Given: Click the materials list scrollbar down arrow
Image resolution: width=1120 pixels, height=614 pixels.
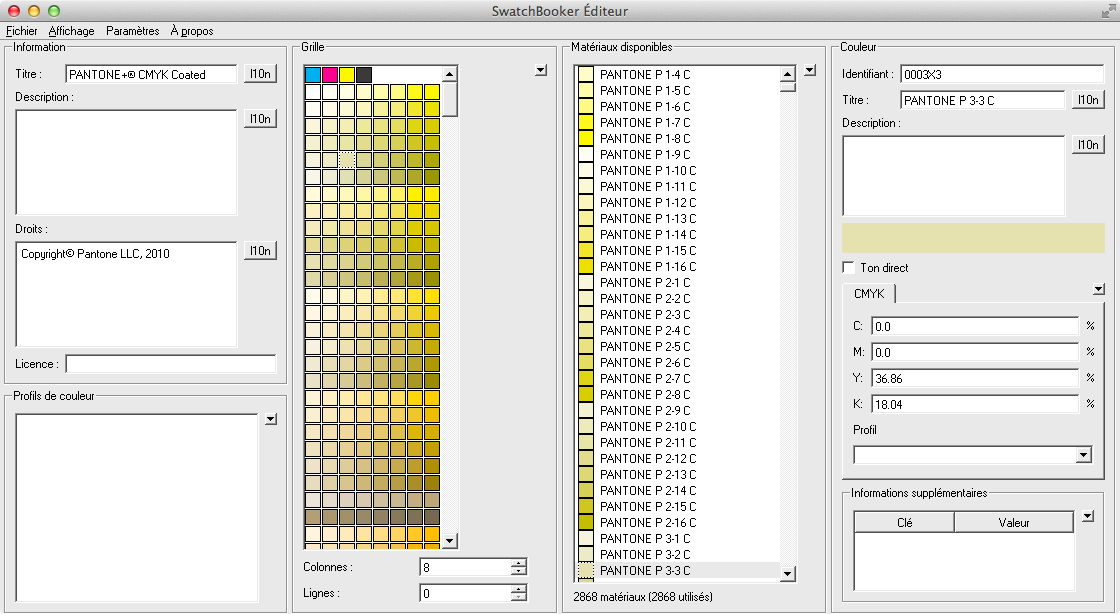Looking at the screenshot, I should (x=788, y=573).
